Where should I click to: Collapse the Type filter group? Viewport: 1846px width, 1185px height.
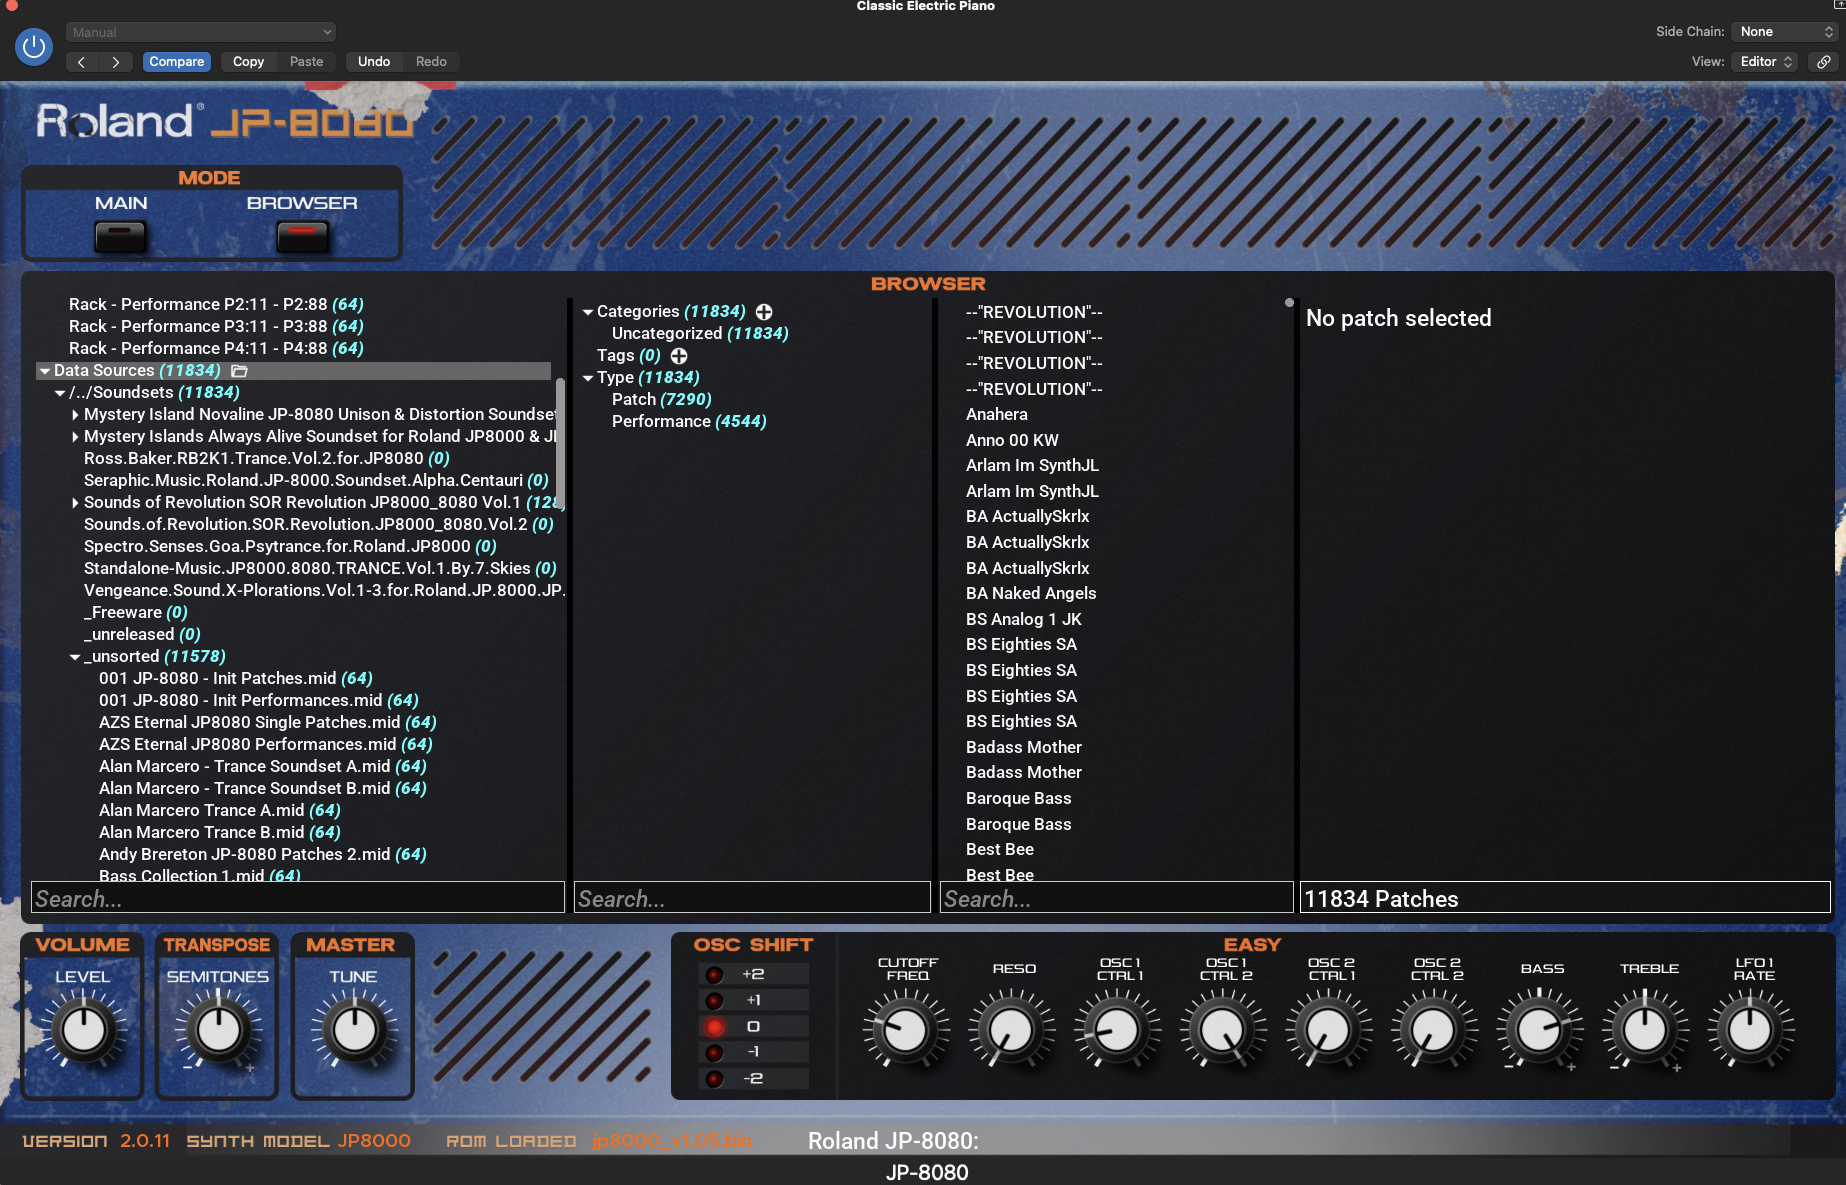(588, 378)
